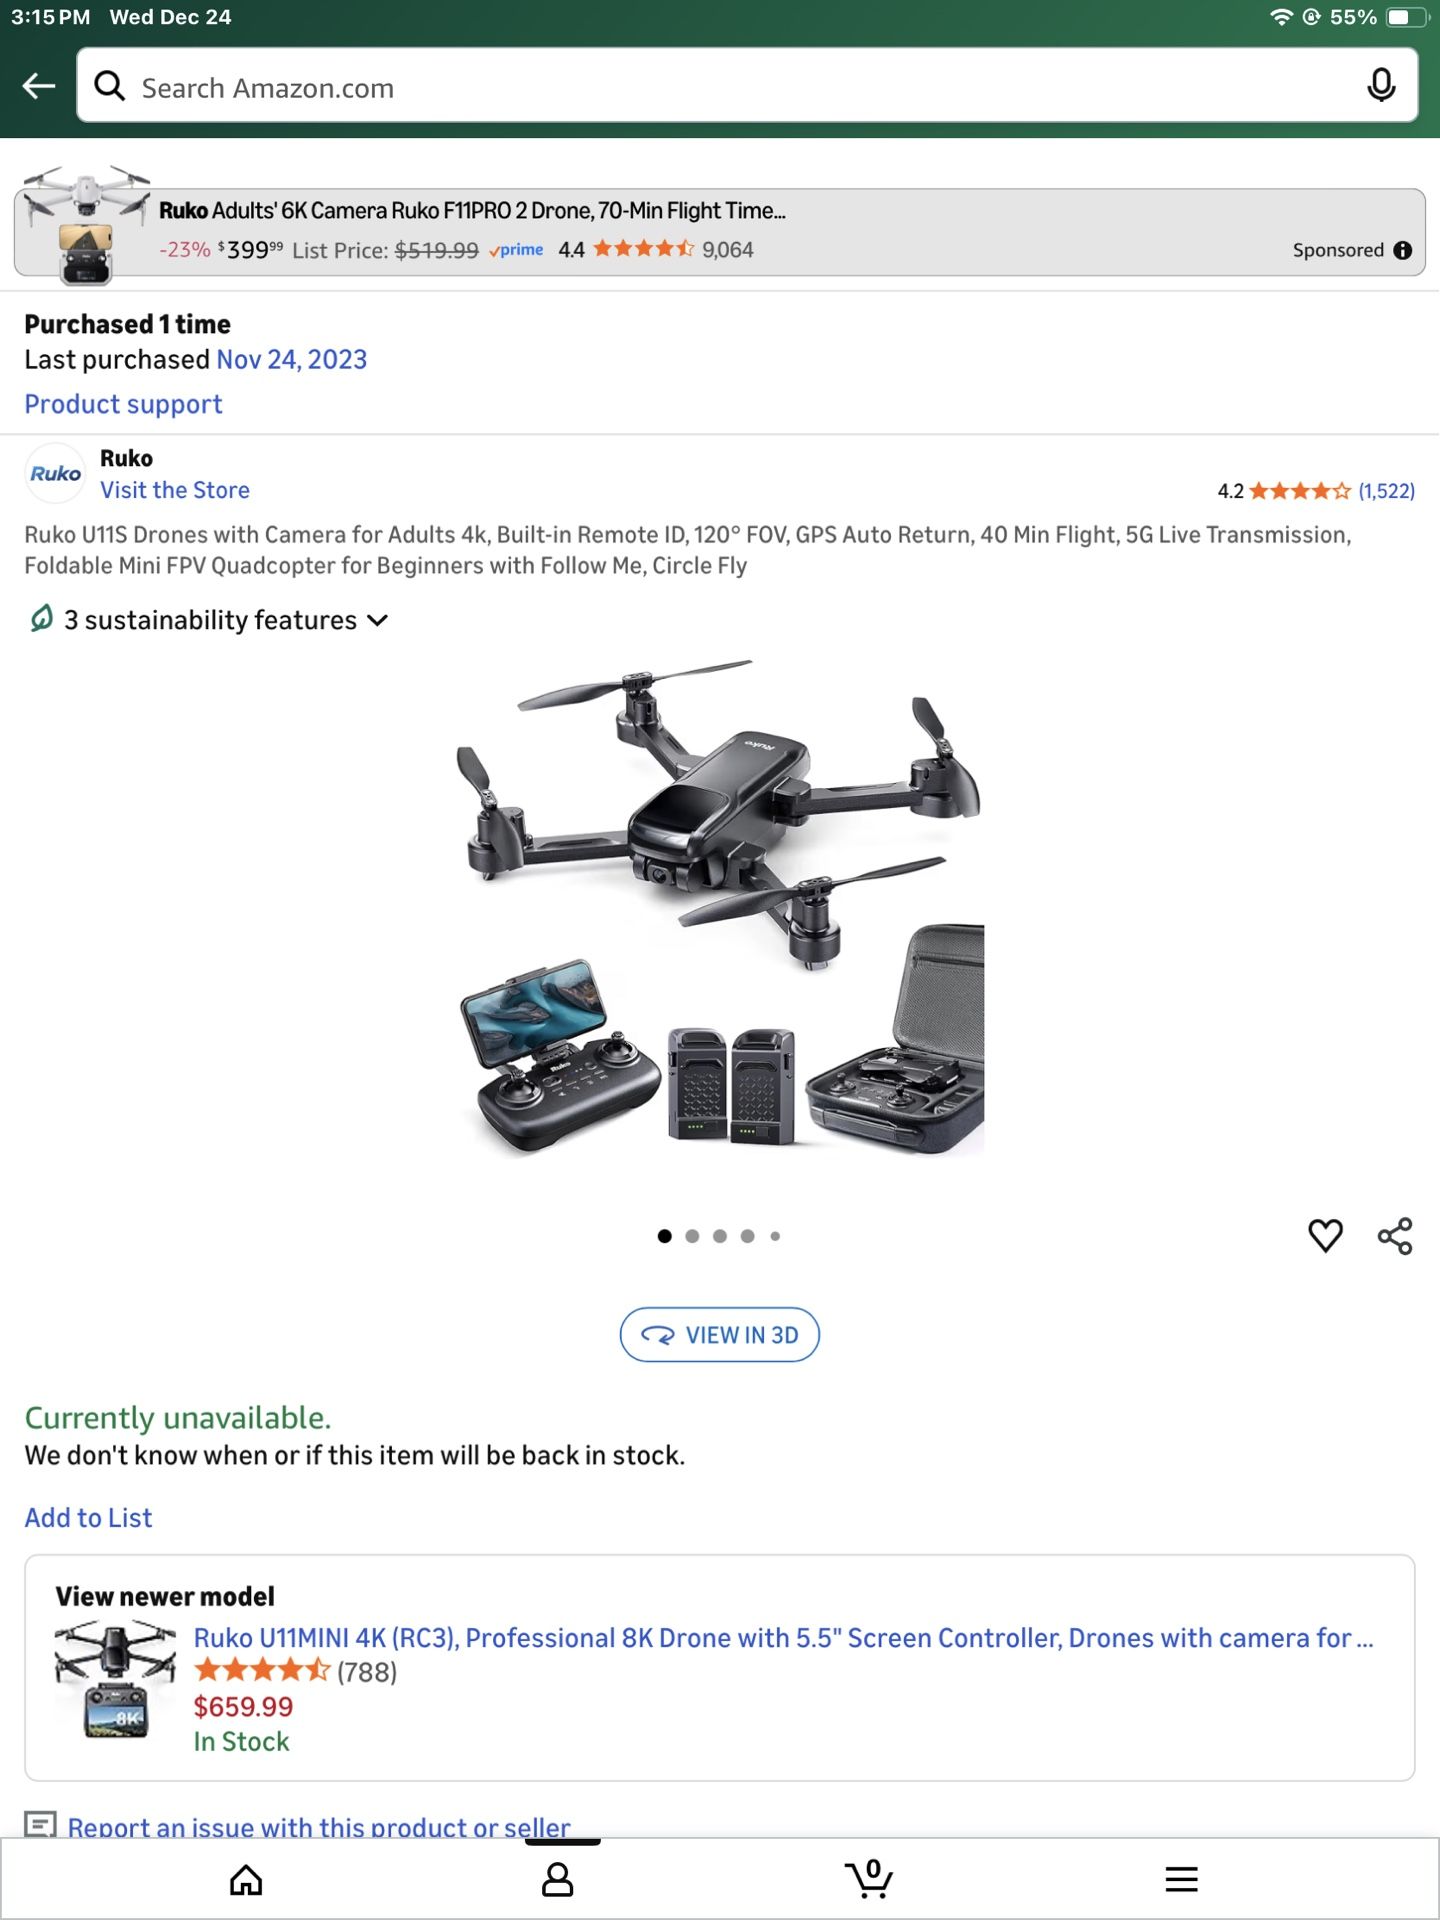The image size is (1440, 1920).
Task: Open the cart icon
Action: tap(868, 1879)
